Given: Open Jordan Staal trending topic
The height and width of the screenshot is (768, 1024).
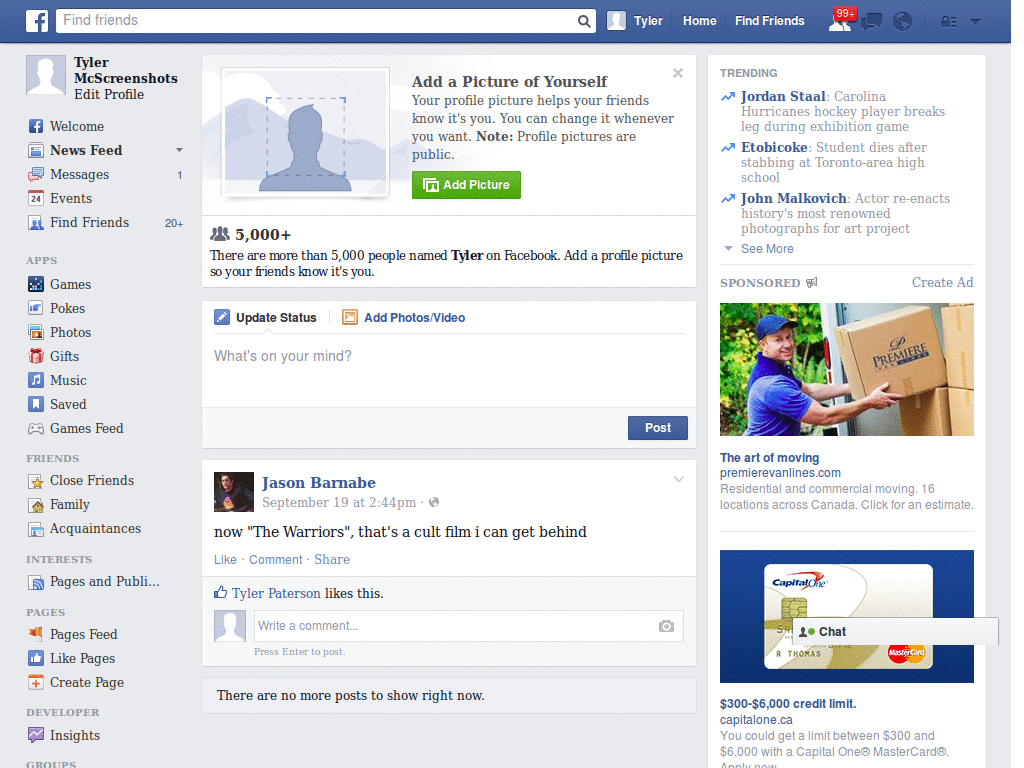Looking at the screenshot, I should tap(783, 96).
